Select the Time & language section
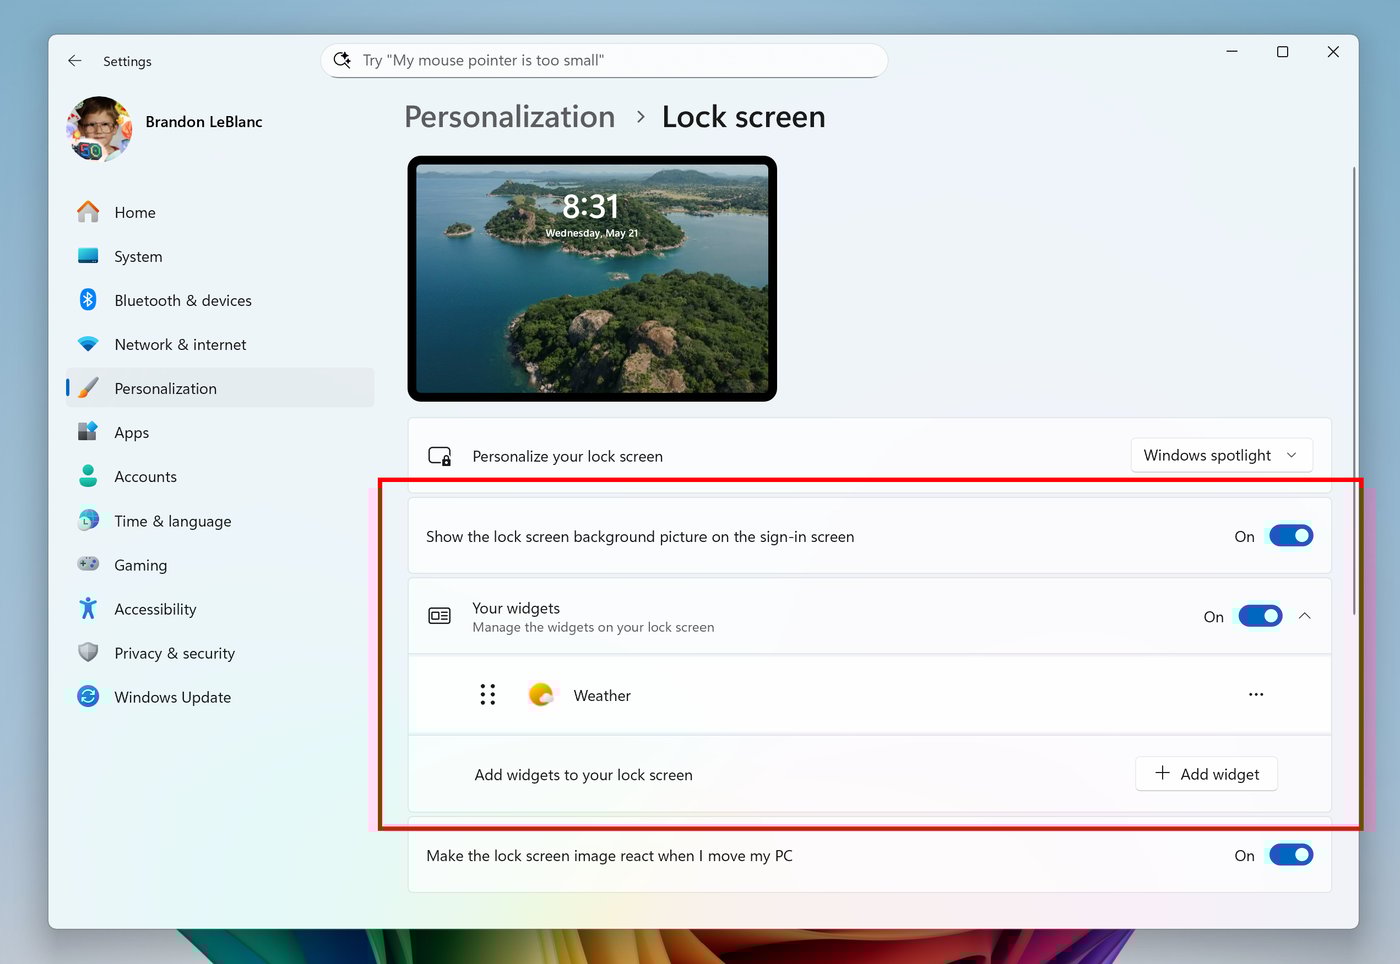The image size is (1400, 964). tap(171, 521)
